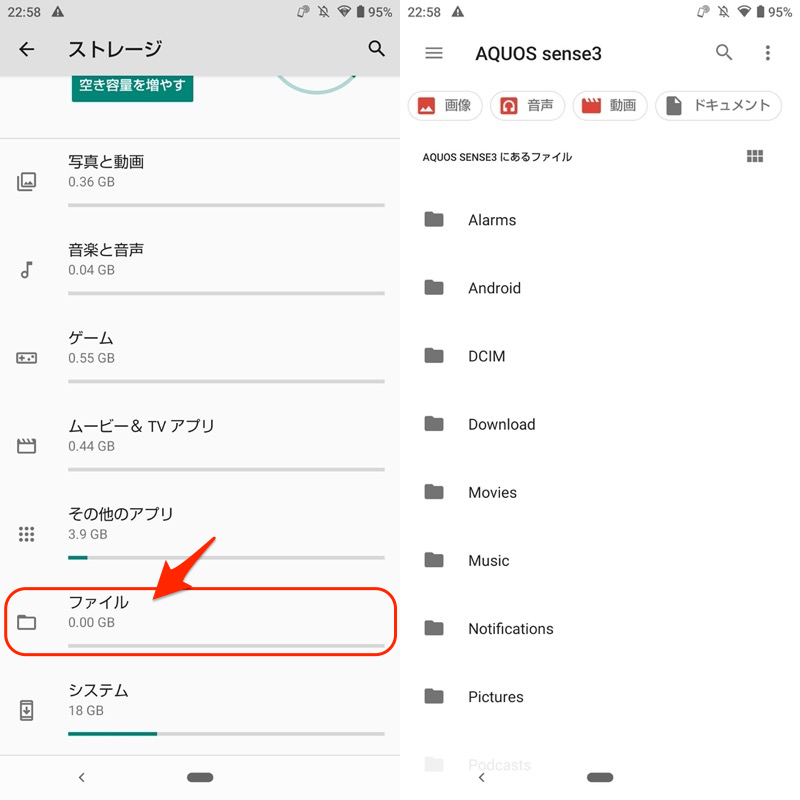The image size is (800, 800).
Task: Click the システム storage usage bar
Action: click(x=226, y=733)
